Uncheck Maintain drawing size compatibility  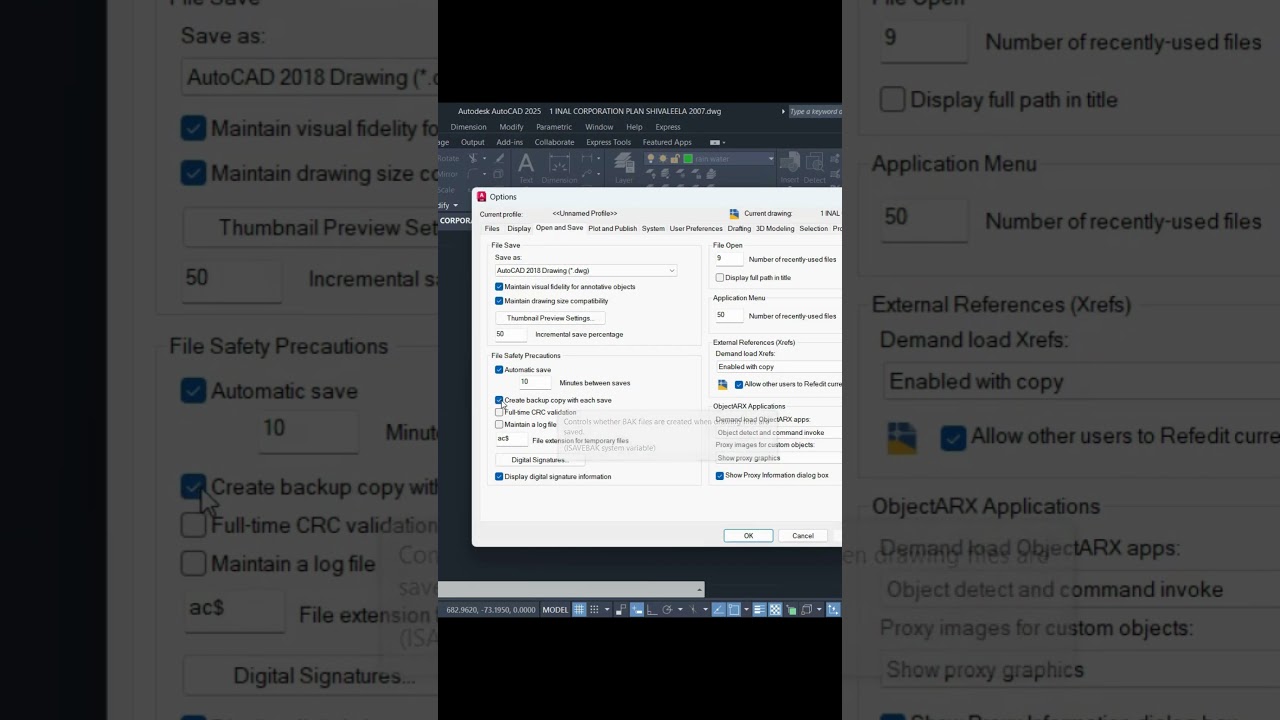pyautogui.click(x=499, y=301)
